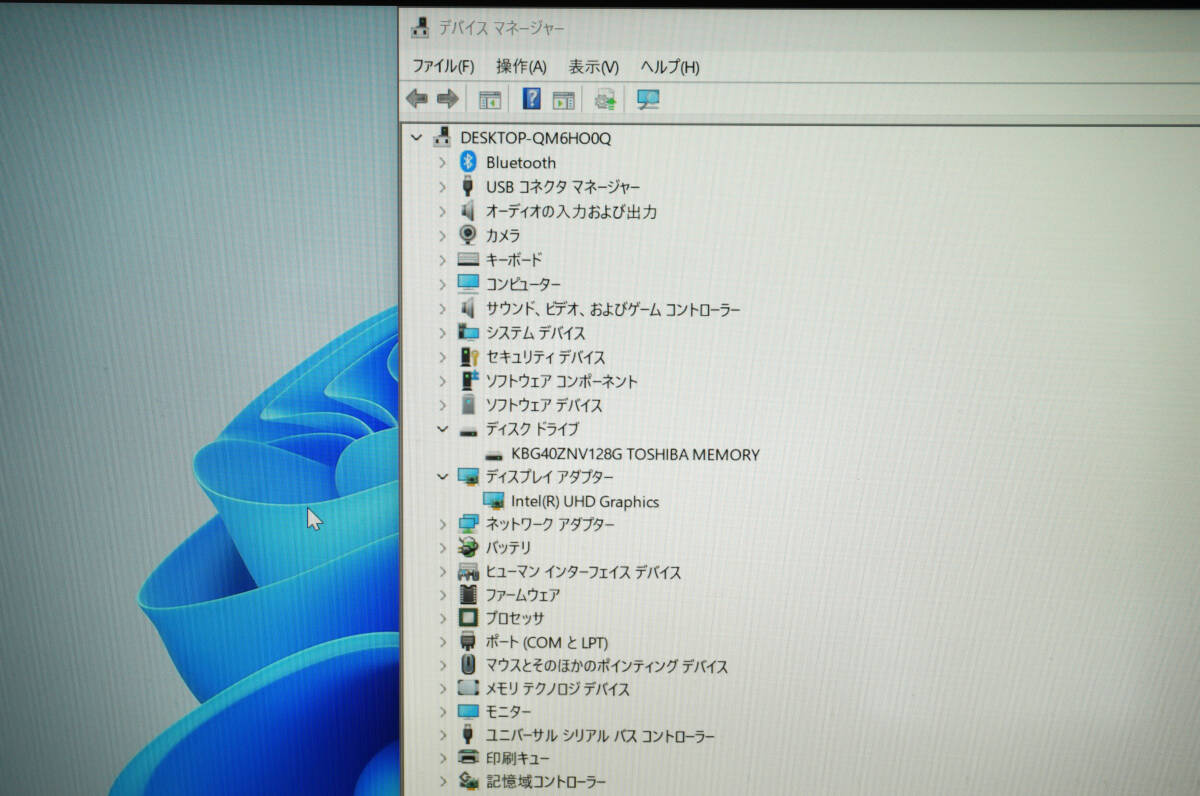Select the モニター category label

[508, 712]
